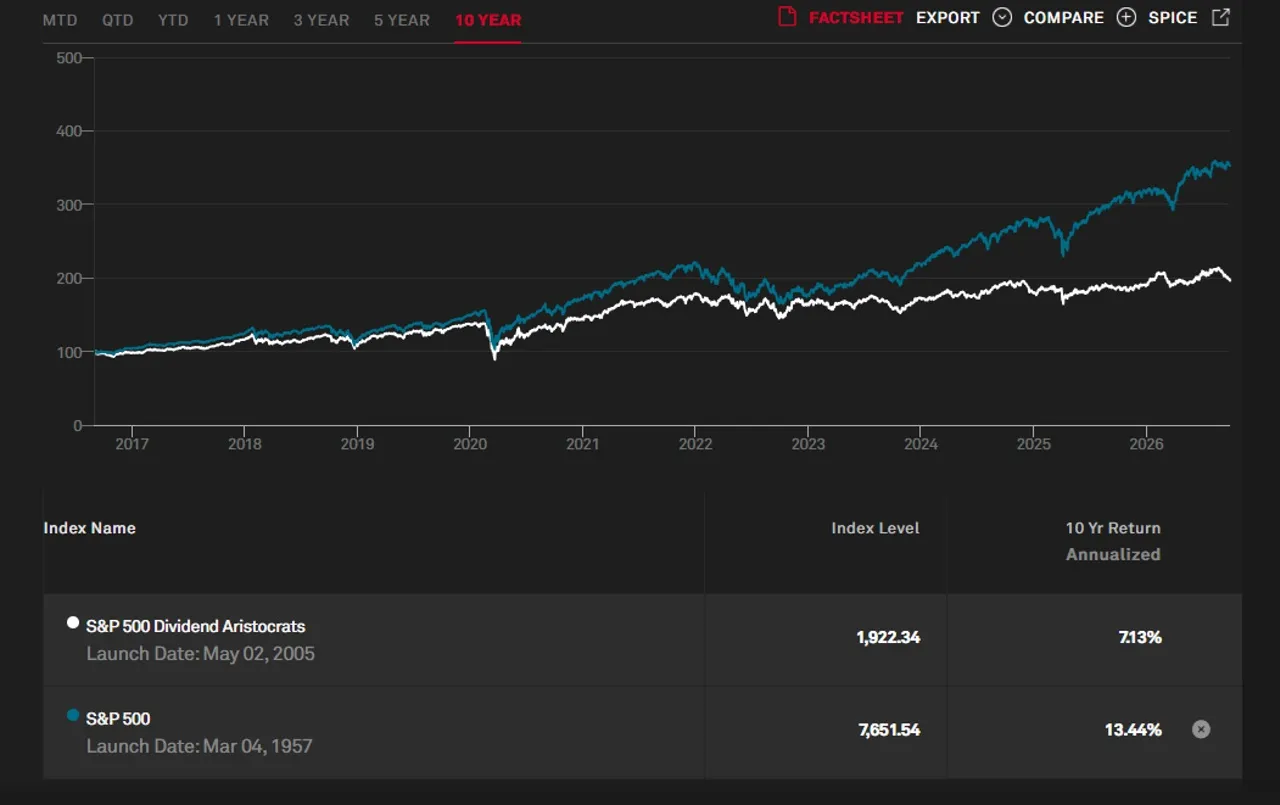Click the white dot for Dividend Aristocrats

coord(72,623)
